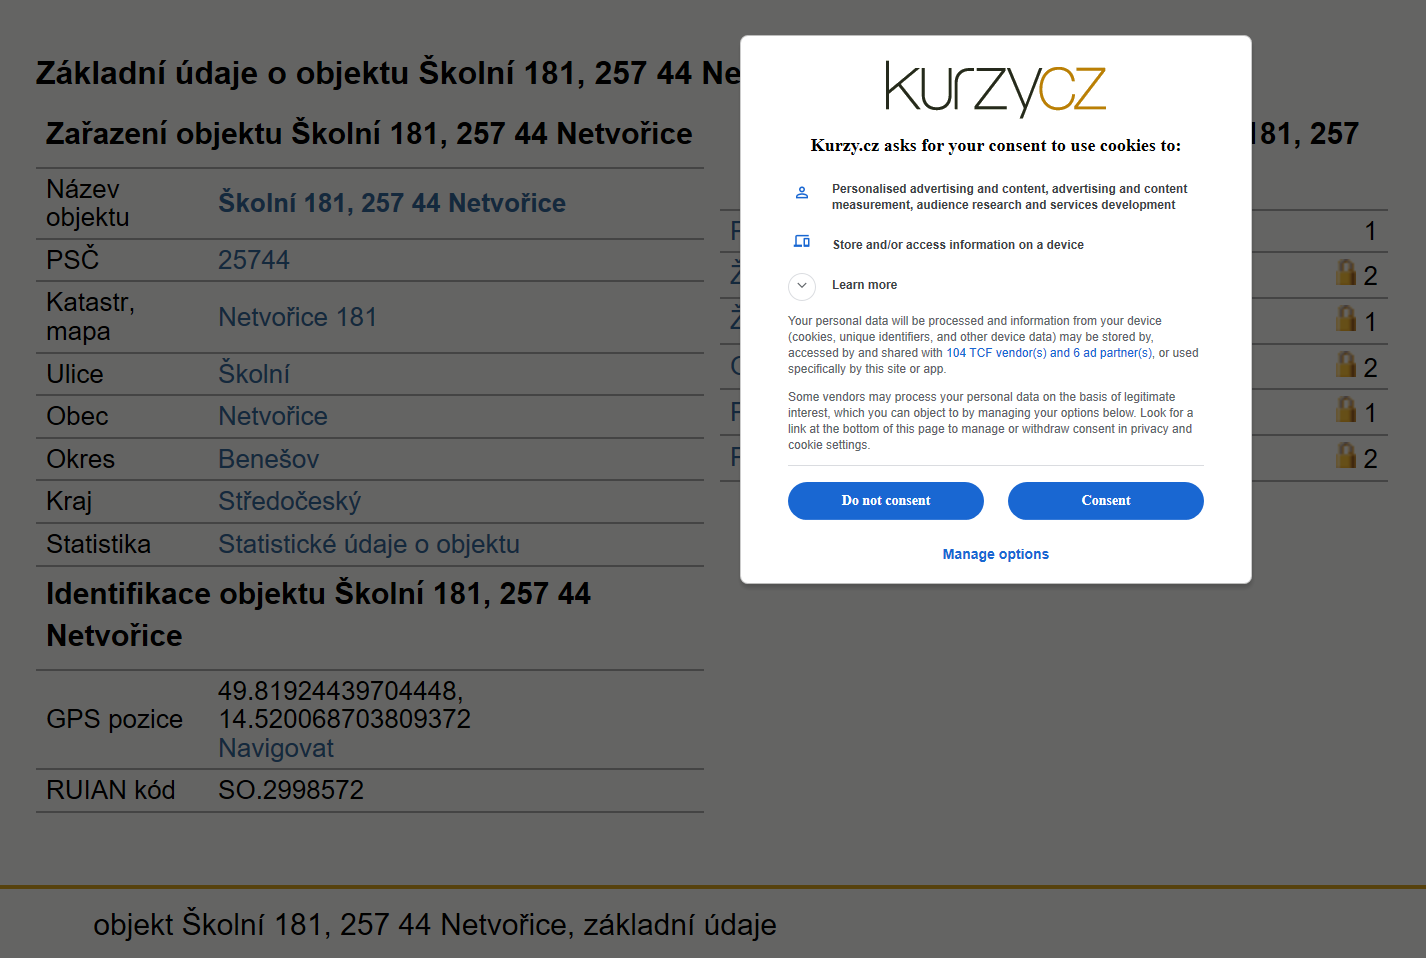1426x958 pixels.
Task: Open the Benešov district link
Action: [x=269, y=459]
